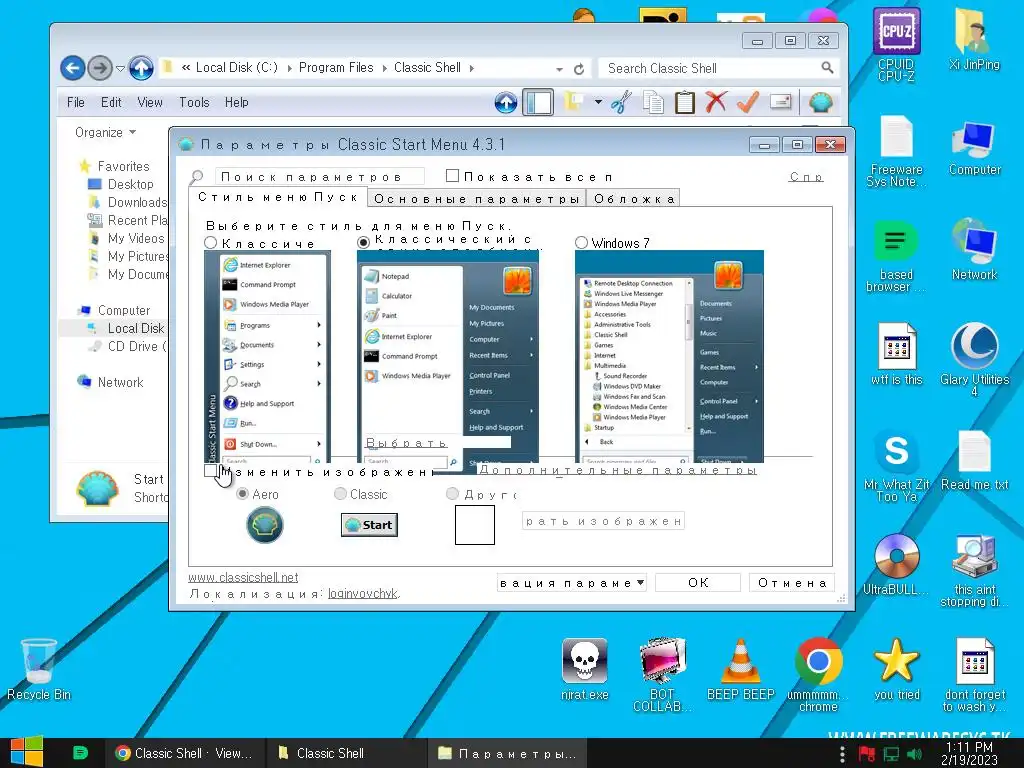This screenshot has width=1024, height=768.
Task: Click the Выбрать обложку link
Action: click(406, 443)
